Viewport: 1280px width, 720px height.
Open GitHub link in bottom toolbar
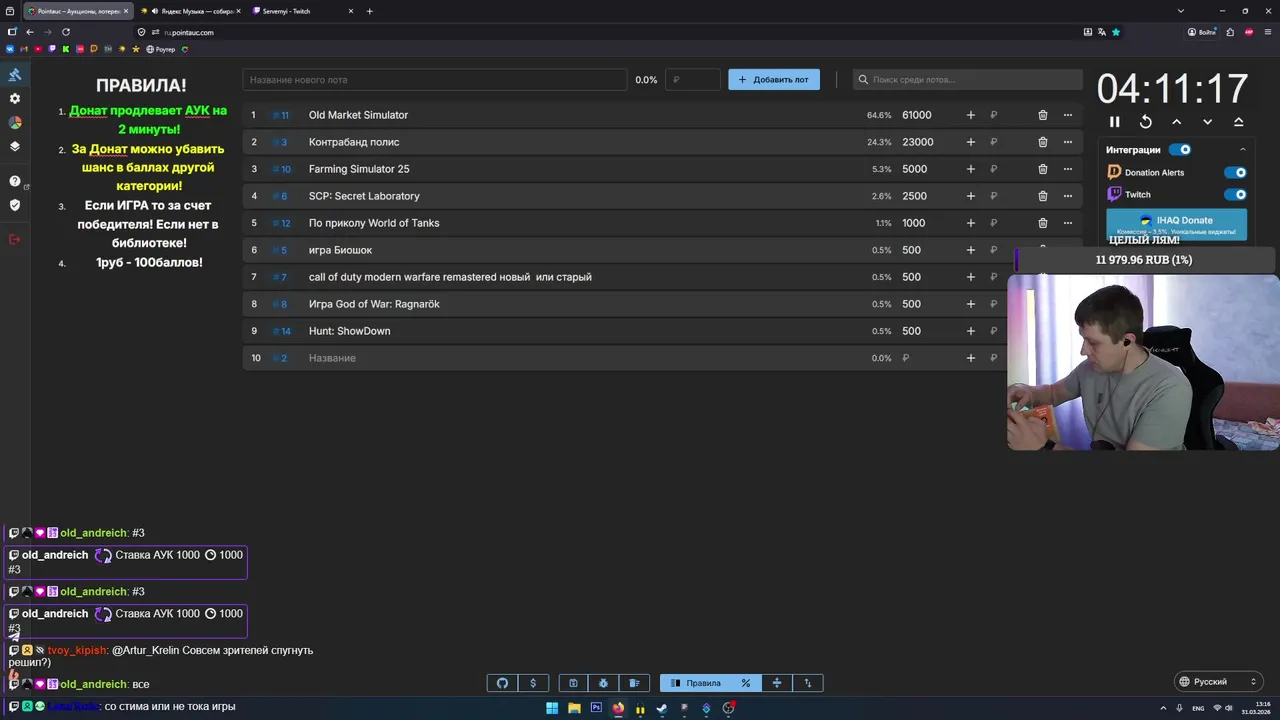502,683
